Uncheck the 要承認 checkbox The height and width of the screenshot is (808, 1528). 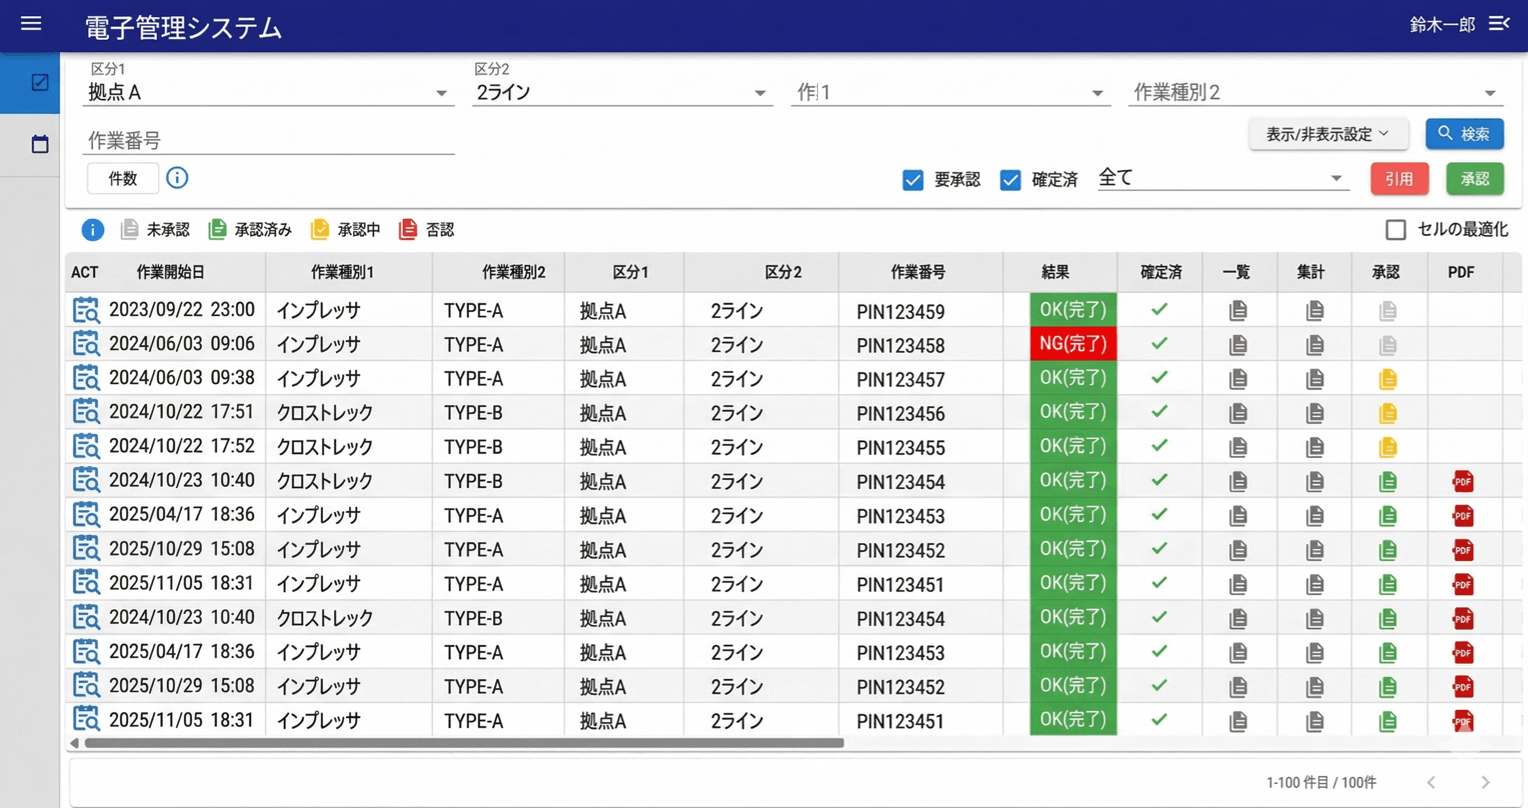point(912,180)
